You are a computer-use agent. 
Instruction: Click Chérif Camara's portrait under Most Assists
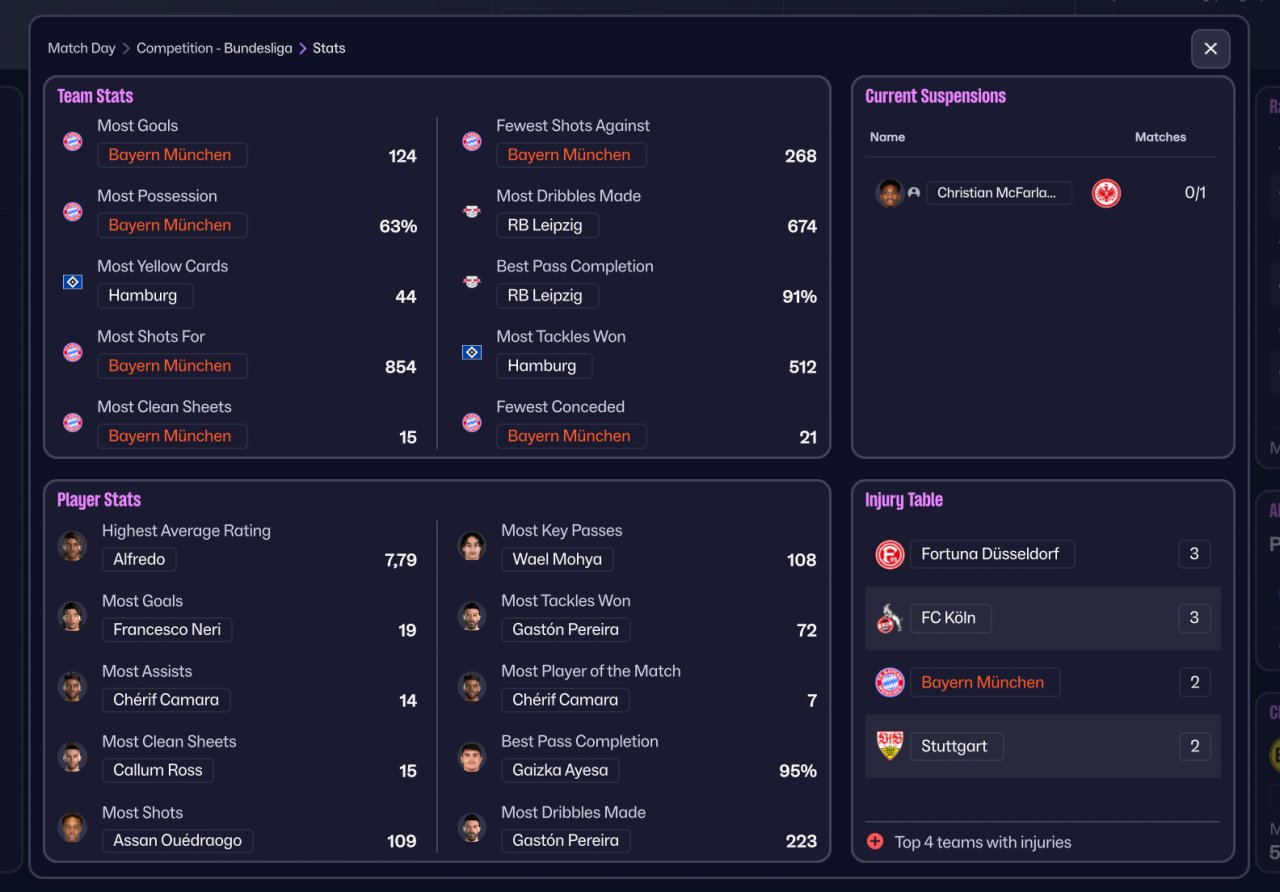pyautogui.click(x=72, y=687)
